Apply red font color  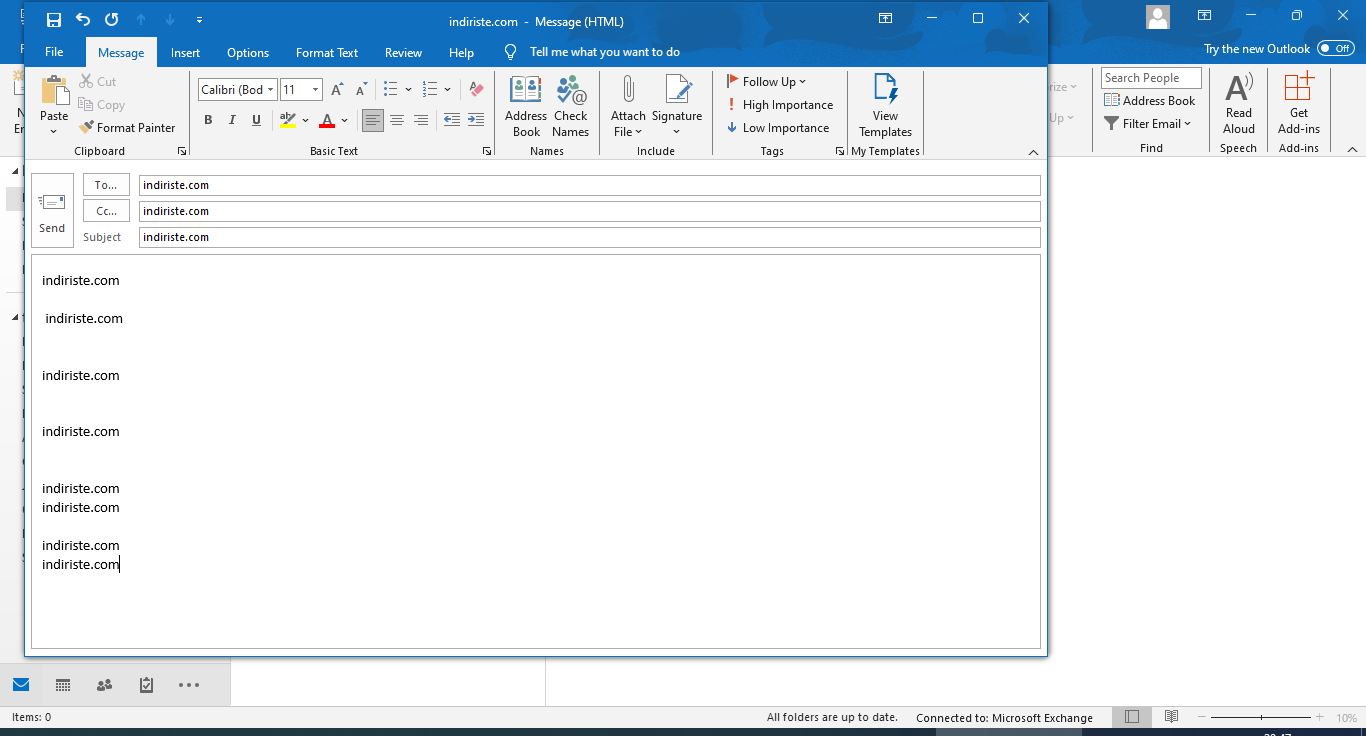coord(326,120)
